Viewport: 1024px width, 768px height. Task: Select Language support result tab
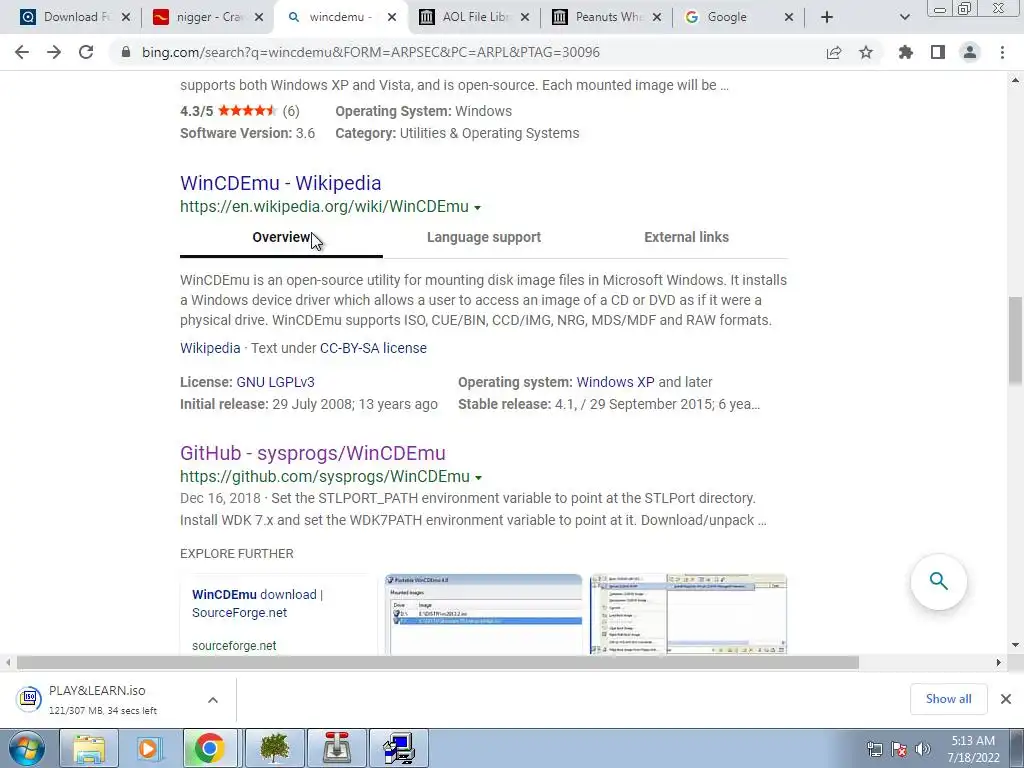(x=484, y=238)
